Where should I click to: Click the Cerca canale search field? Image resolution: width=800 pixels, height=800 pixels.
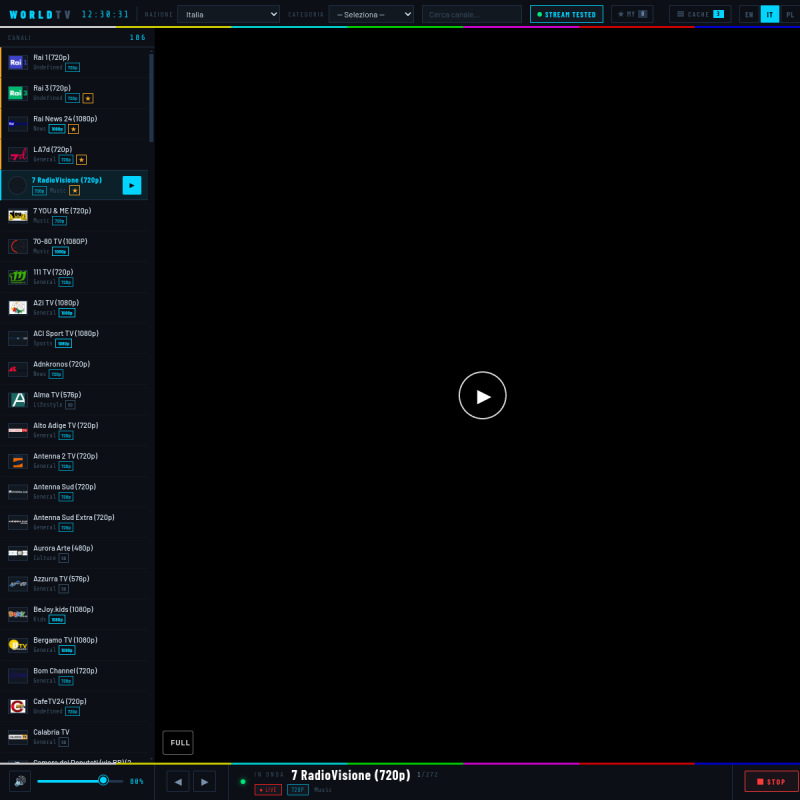click(x=472, y=14)
